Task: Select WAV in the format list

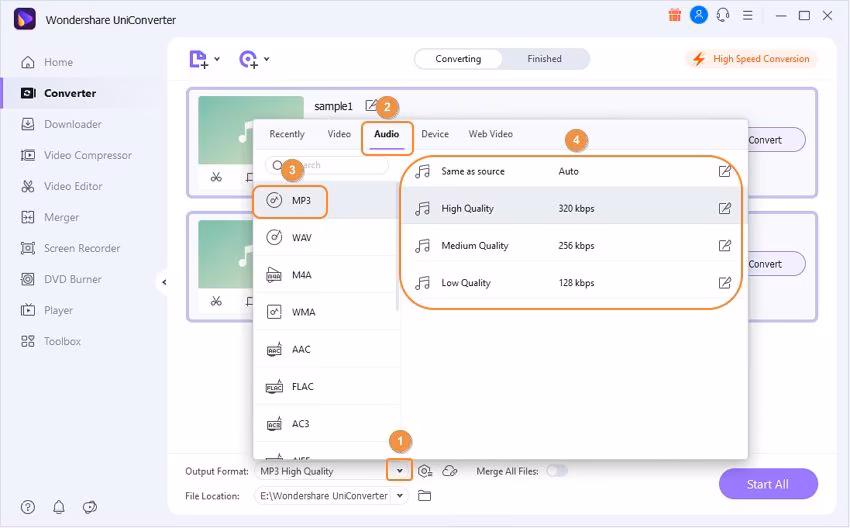Action: [326, 237]
